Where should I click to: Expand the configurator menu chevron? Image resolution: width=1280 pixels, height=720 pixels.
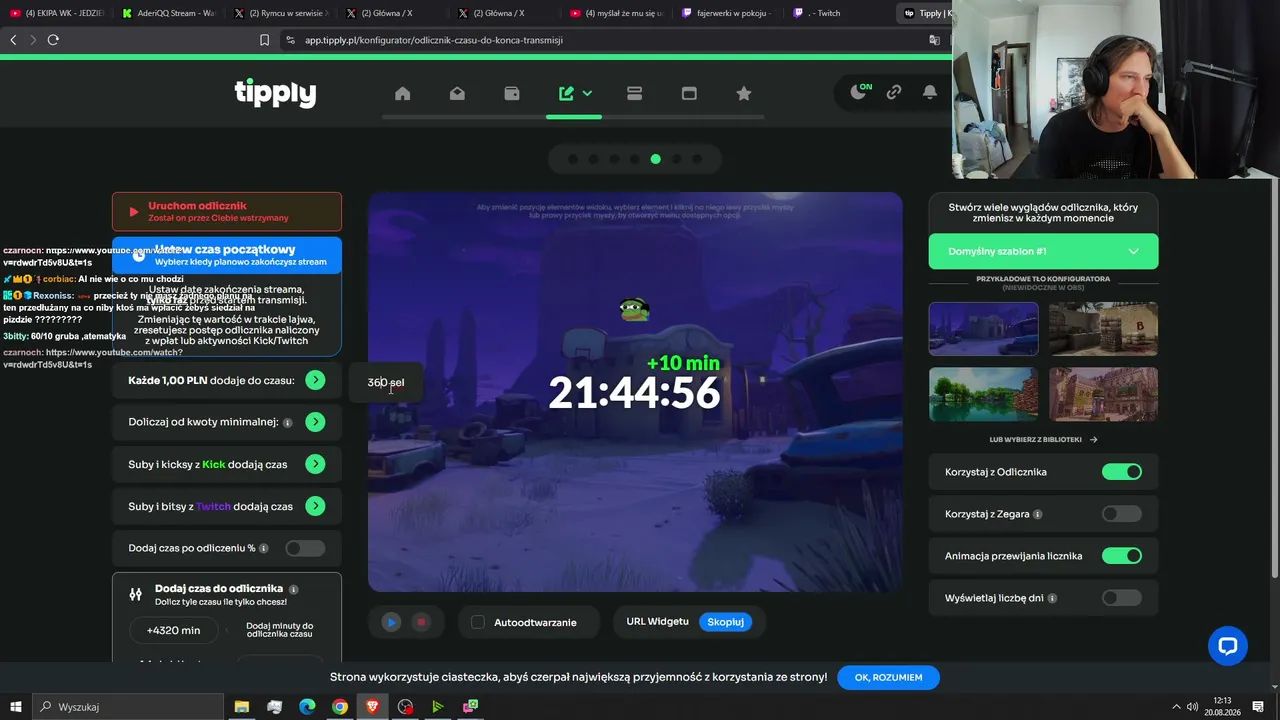(x=587, y=93)
